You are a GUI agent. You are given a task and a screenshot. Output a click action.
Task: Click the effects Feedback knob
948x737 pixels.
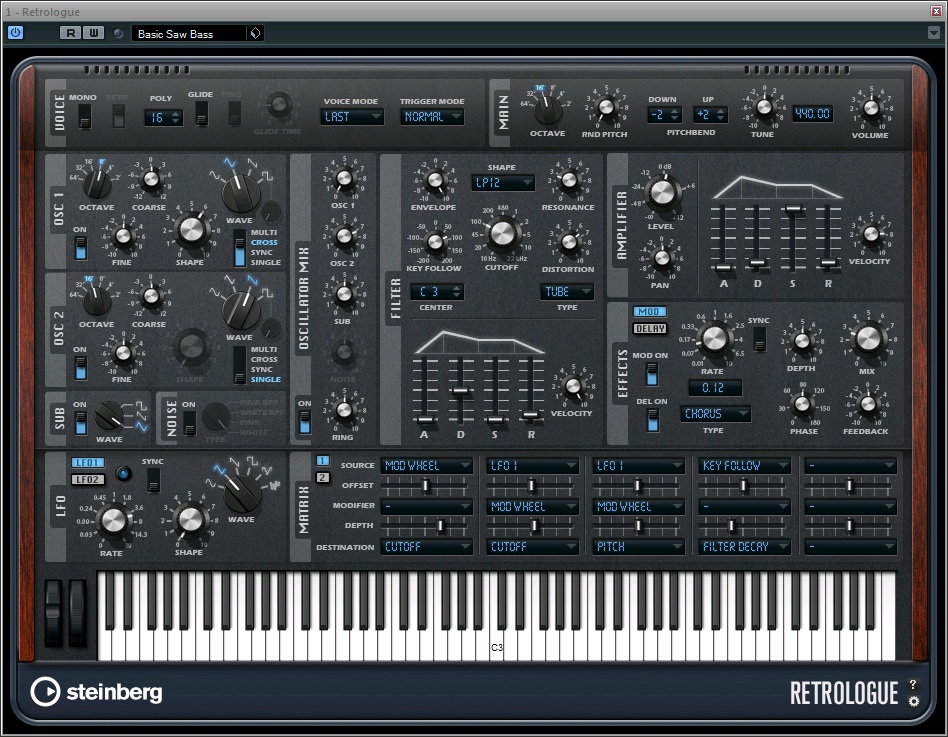pos(867,403)
